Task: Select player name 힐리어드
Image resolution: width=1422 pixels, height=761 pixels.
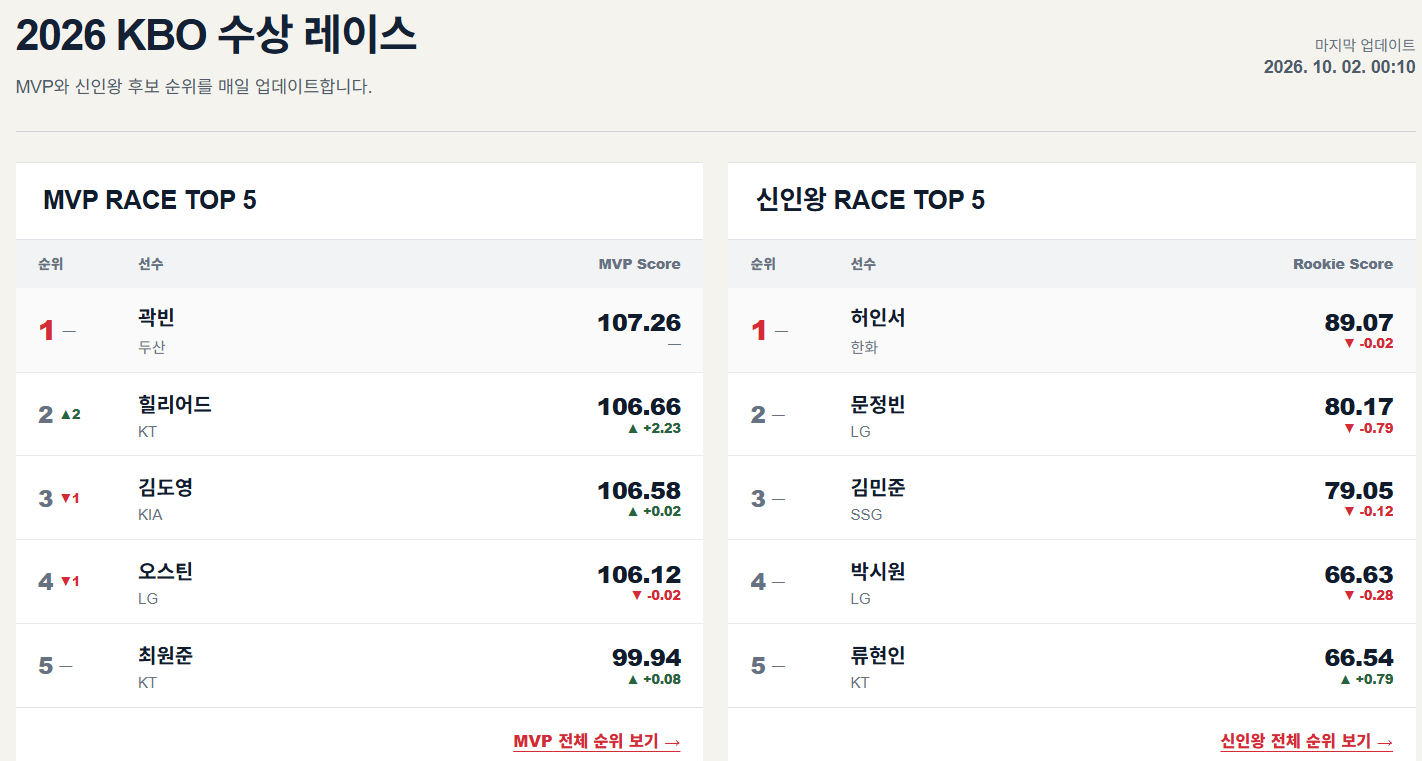Action: point(175,405)
